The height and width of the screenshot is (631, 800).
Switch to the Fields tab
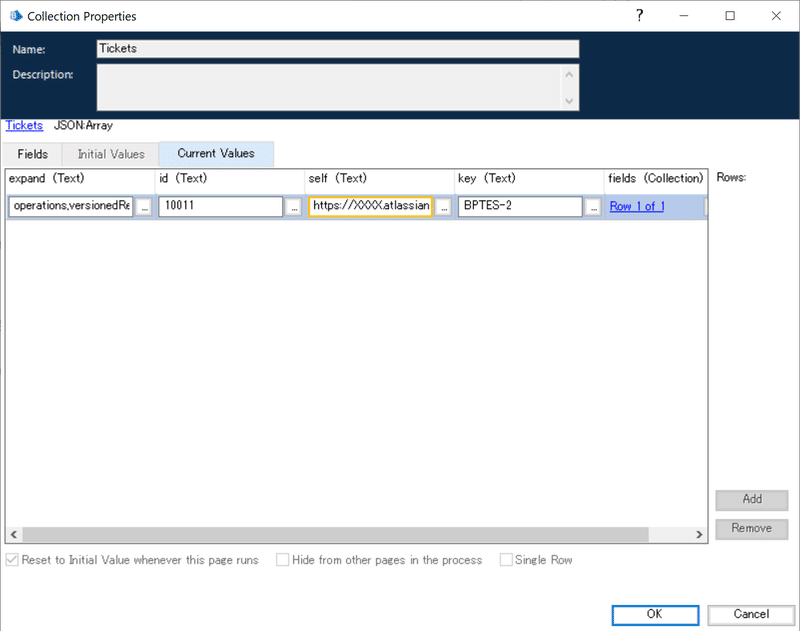pos(33,154)
